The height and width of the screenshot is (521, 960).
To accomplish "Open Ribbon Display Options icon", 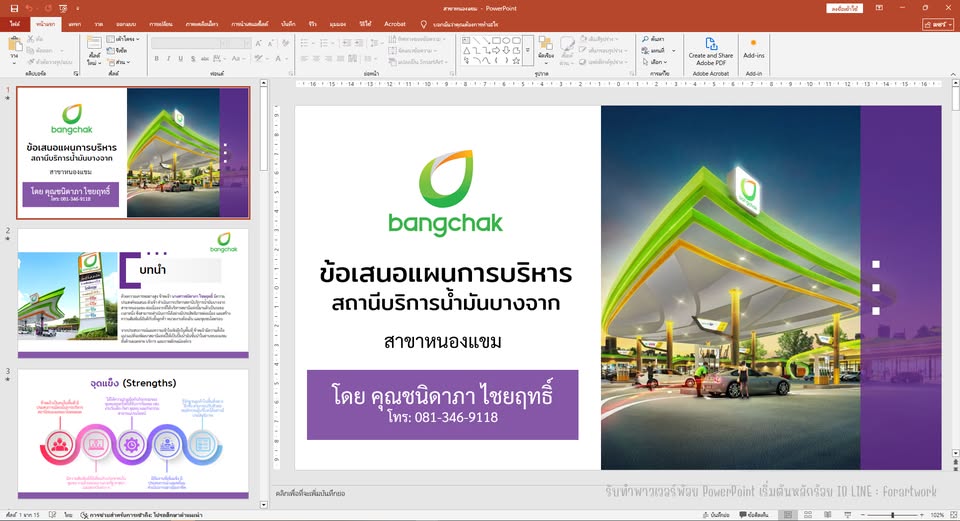I will coord(879,8).
